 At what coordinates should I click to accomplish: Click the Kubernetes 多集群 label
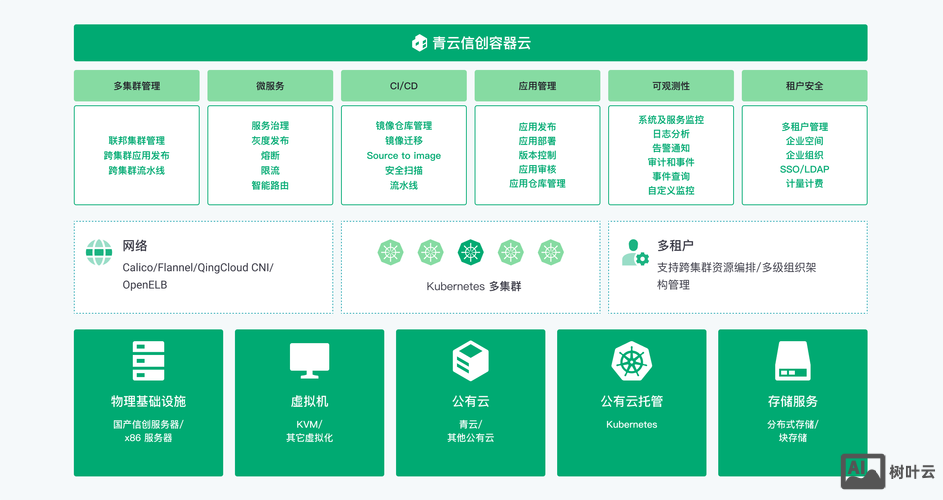(x=473, y=286)
